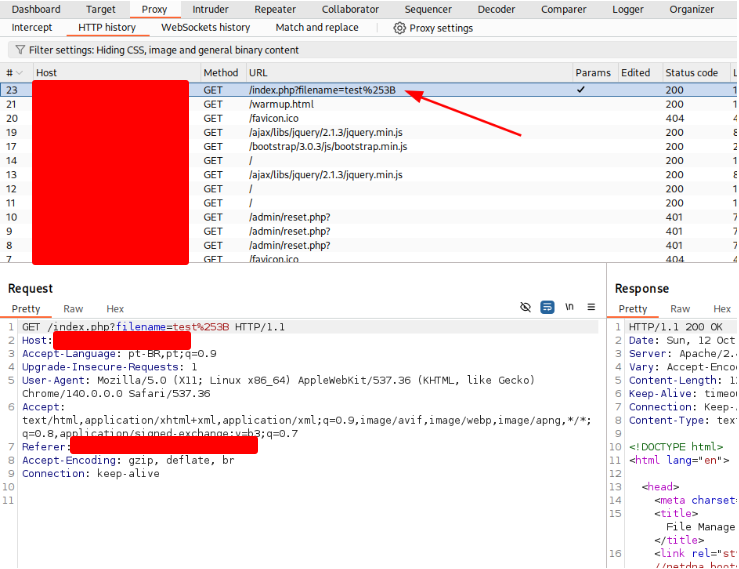
Task: Click the Params checkmark on request 23
Action: click(x=582, y=90)
